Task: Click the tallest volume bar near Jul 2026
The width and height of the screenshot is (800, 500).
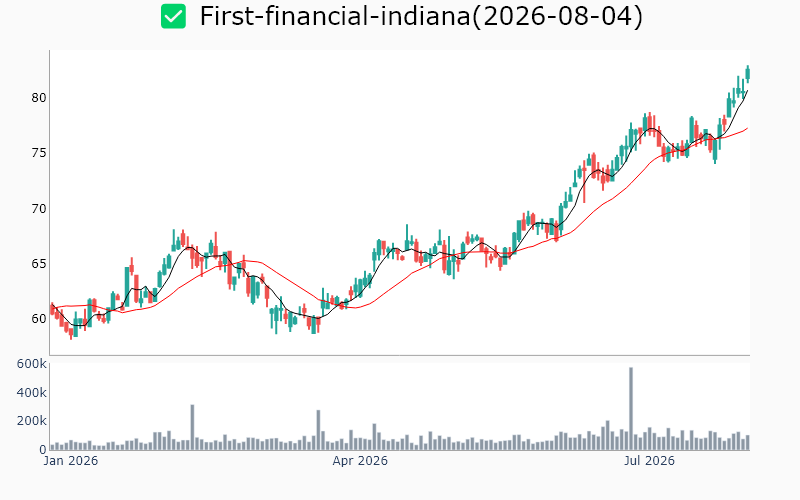Action: point(631,409)
